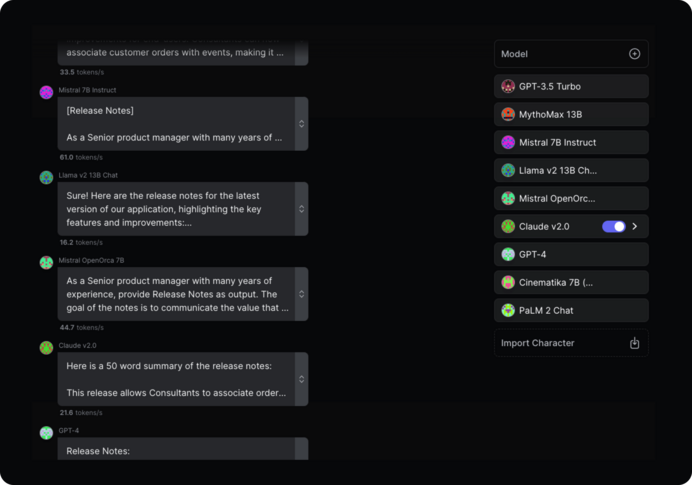Screen dimensions: 692x485
Task: Click the 16.2 tokens/s text
Action: [81, 242]
